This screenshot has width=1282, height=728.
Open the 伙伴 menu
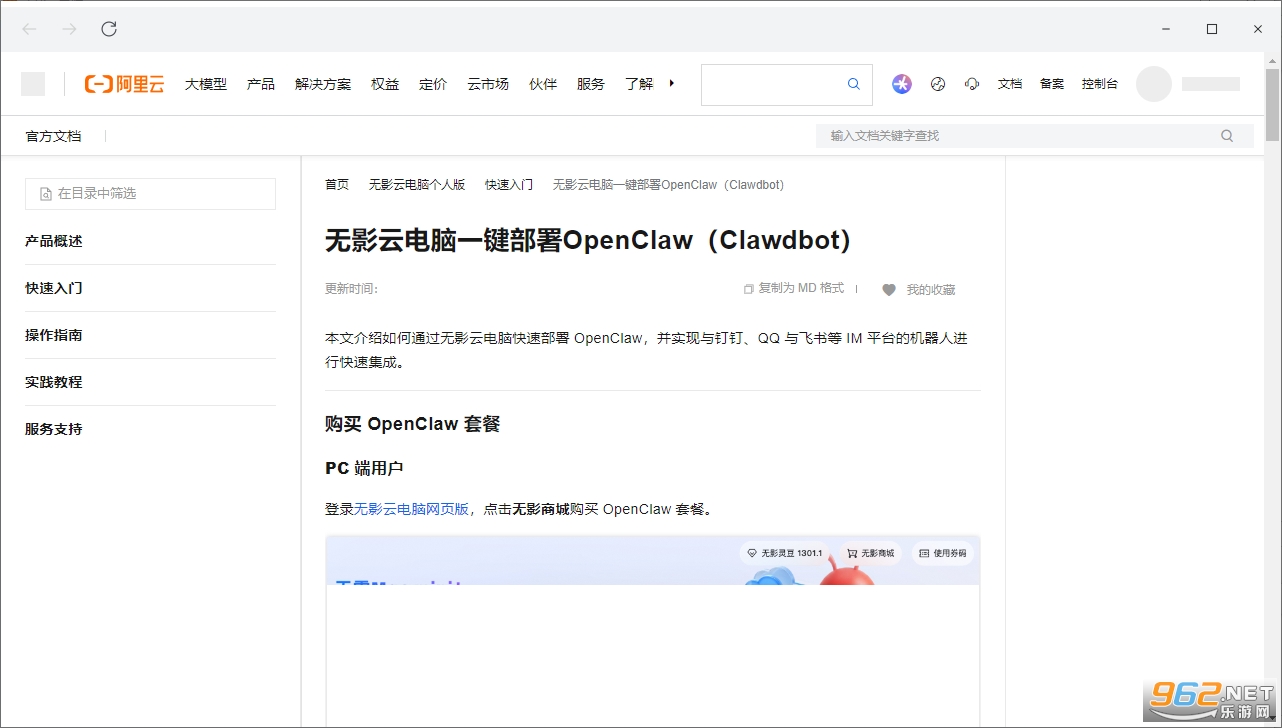coord(543,84)
